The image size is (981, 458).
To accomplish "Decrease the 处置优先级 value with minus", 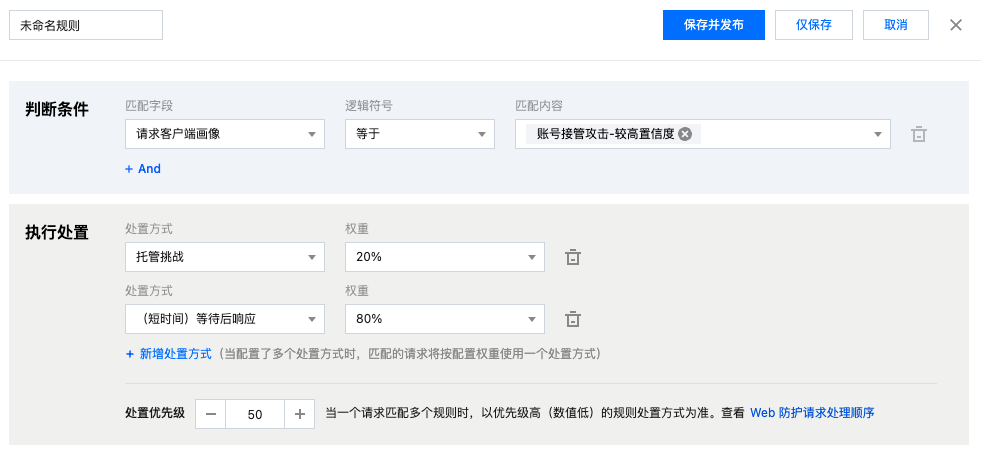I will [211, 414].
